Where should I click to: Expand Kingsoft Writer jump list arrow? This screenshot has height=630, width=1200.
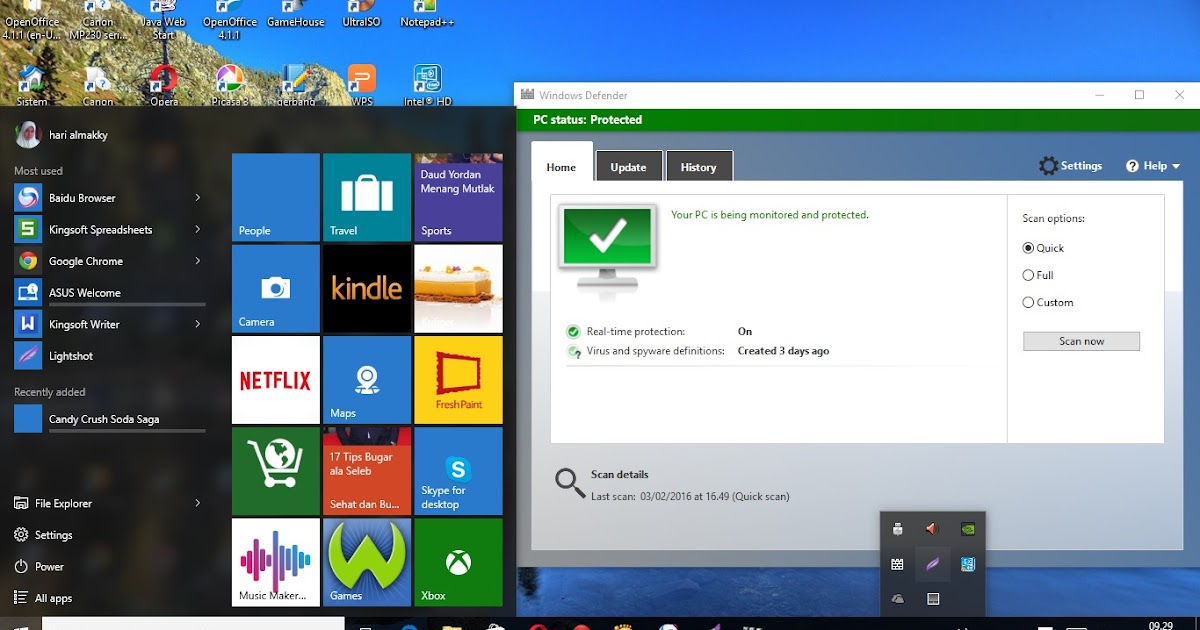coord(198,324)
